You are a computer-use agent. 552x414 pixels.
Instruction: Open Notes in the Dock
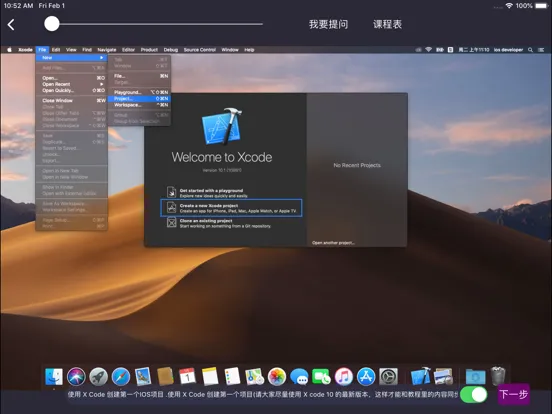coord(210,377)
